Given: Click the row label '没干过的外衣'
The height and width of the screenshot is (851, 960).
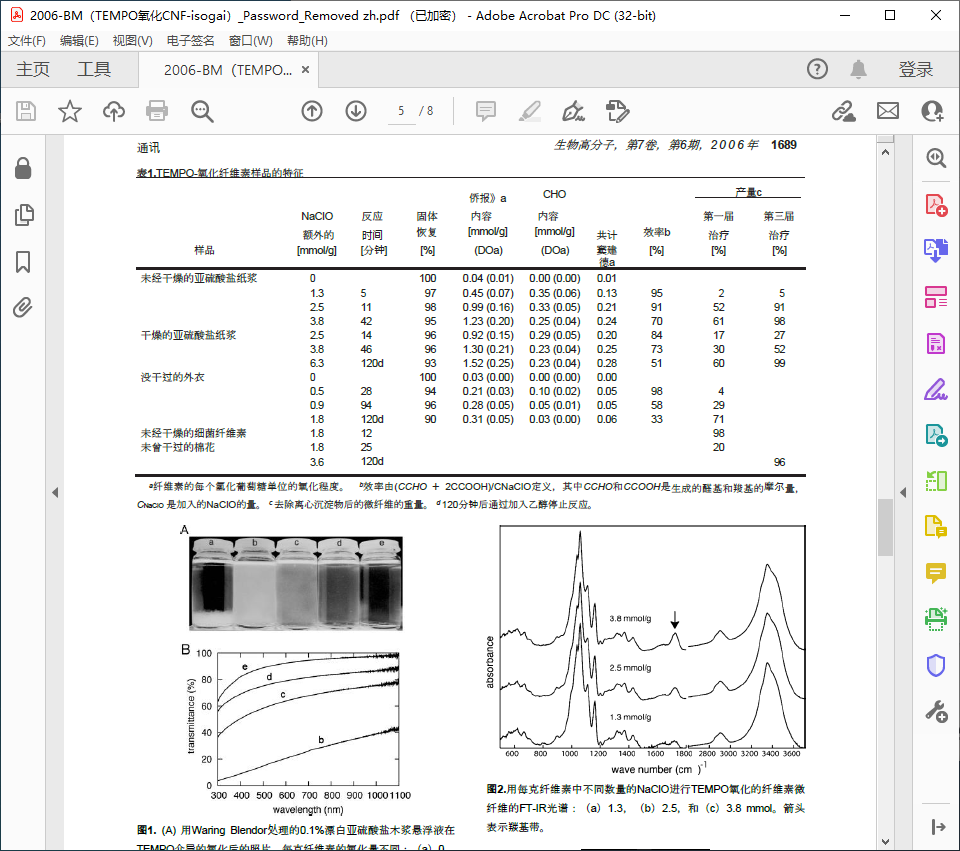Looking at the screenshot, I should pyautogui.click(x=173, y=377).
